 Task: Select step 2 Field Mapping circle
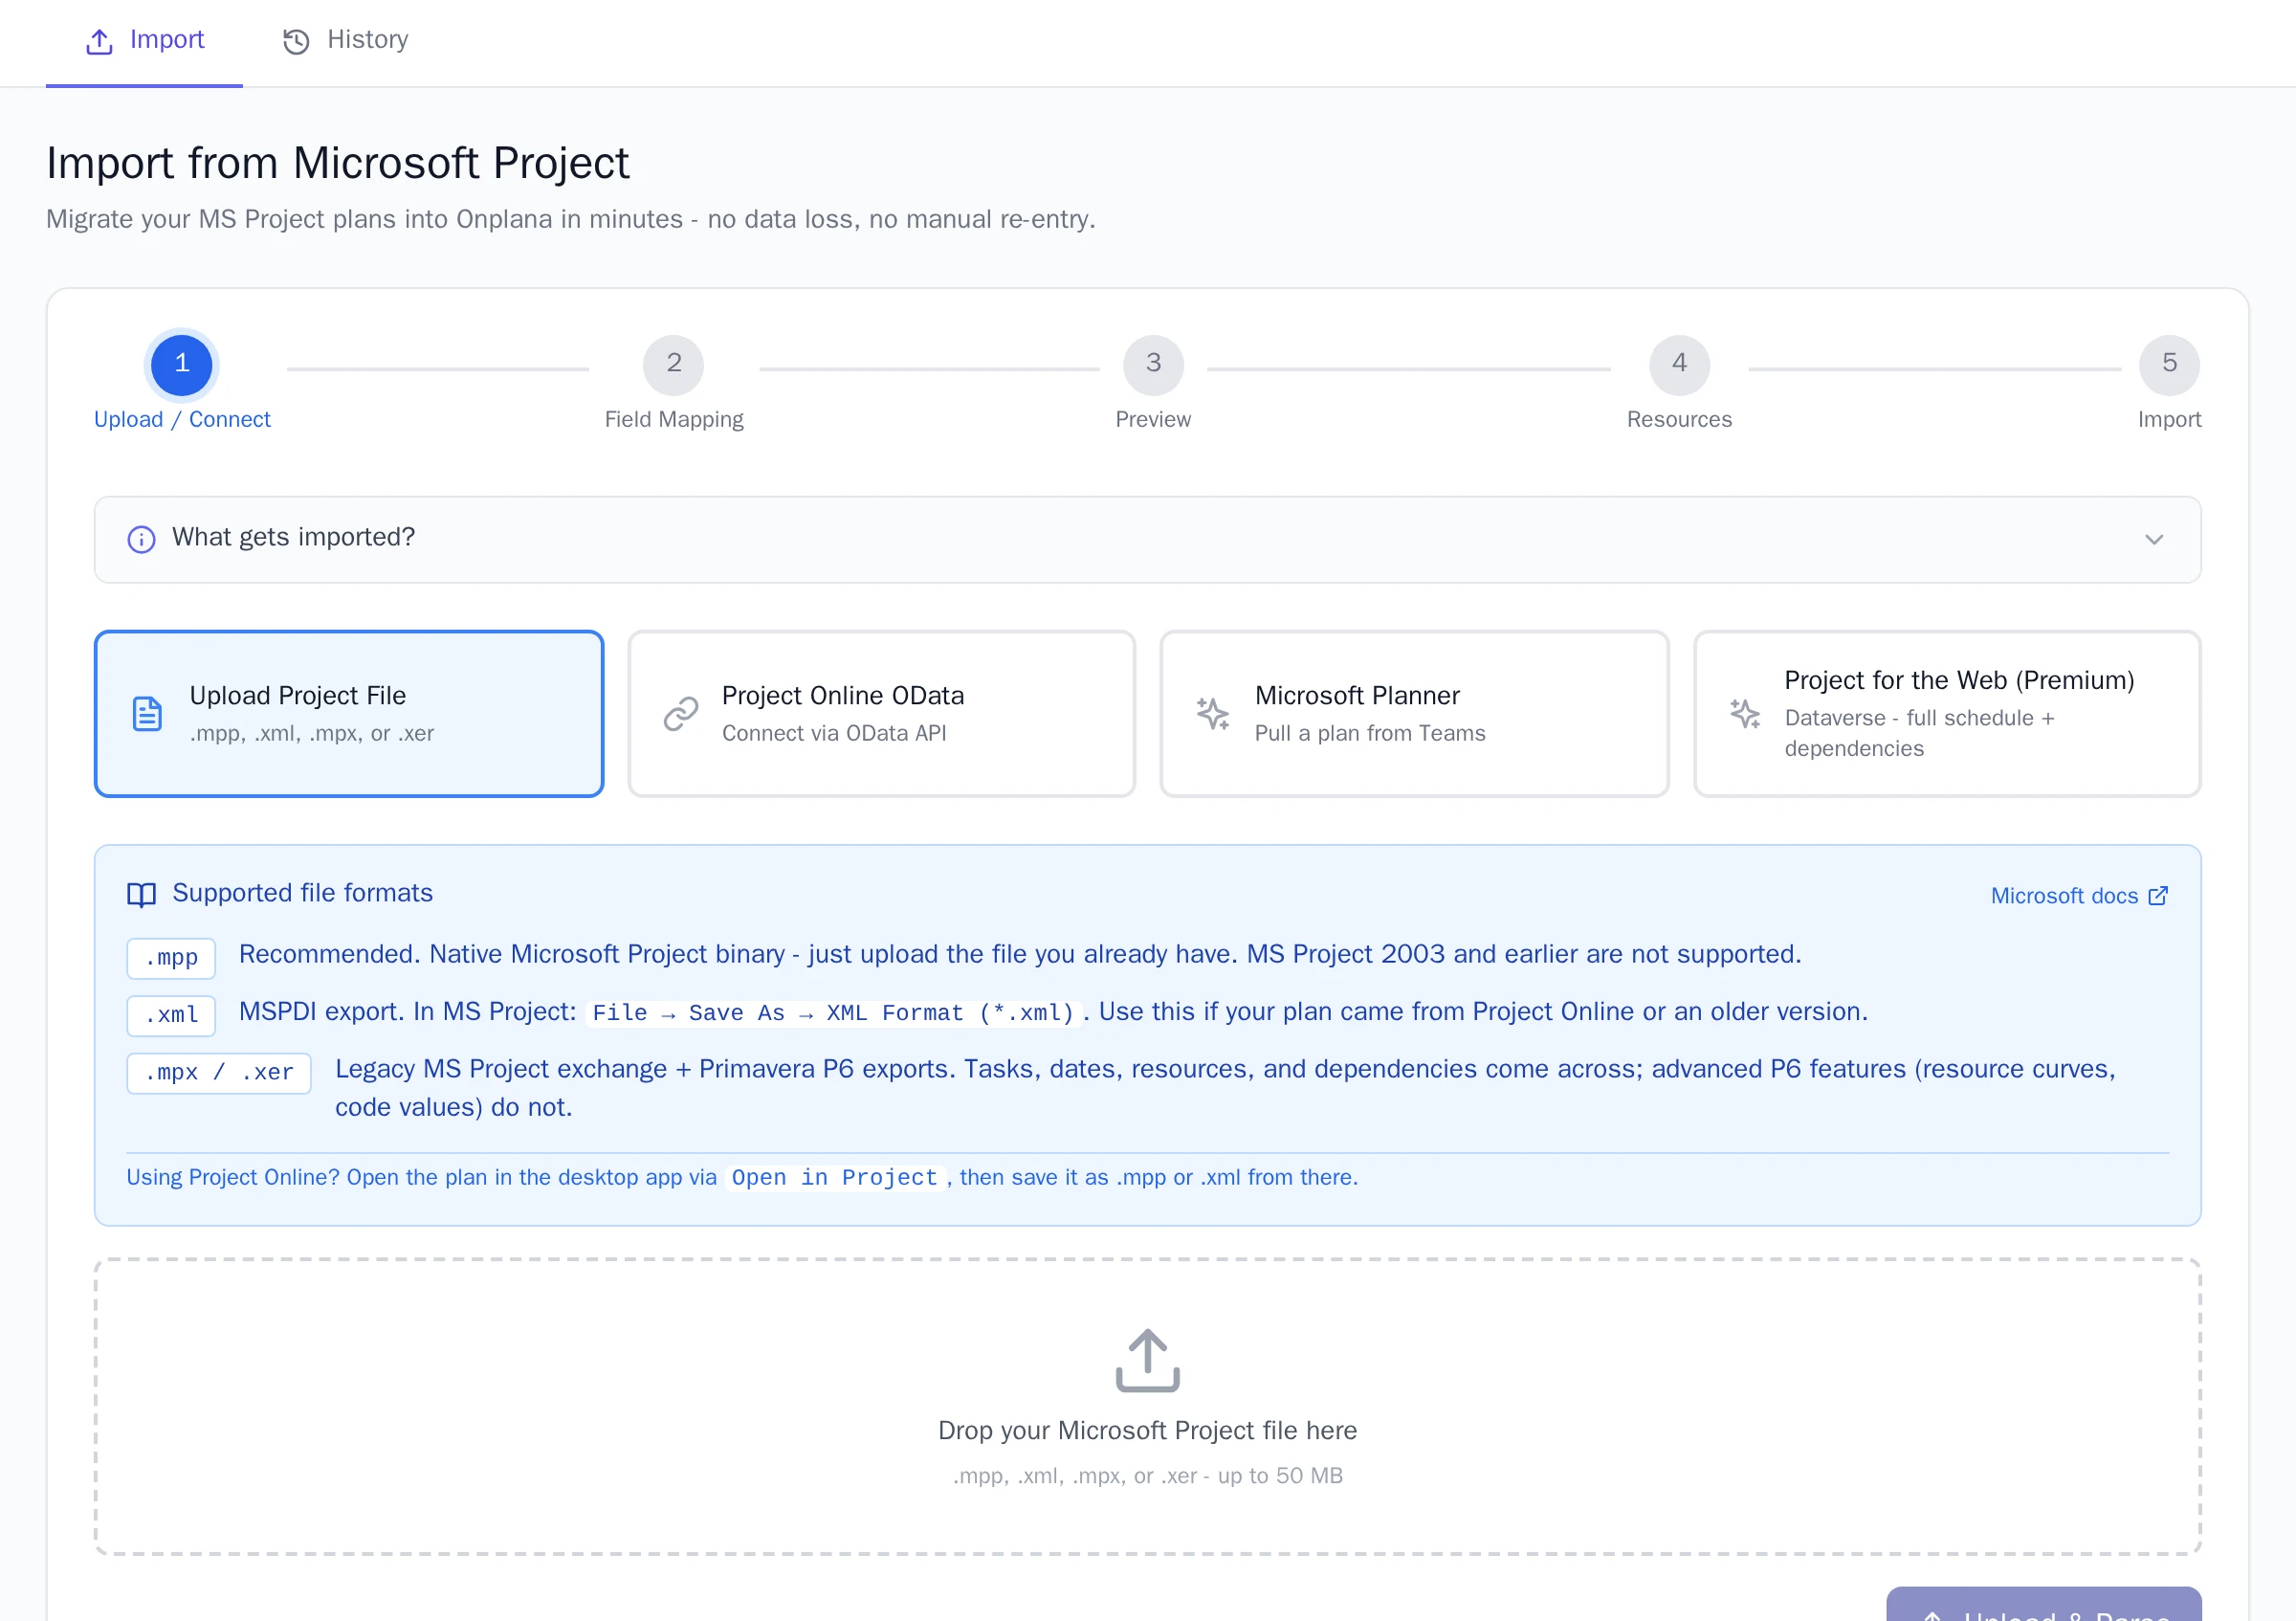674,364
